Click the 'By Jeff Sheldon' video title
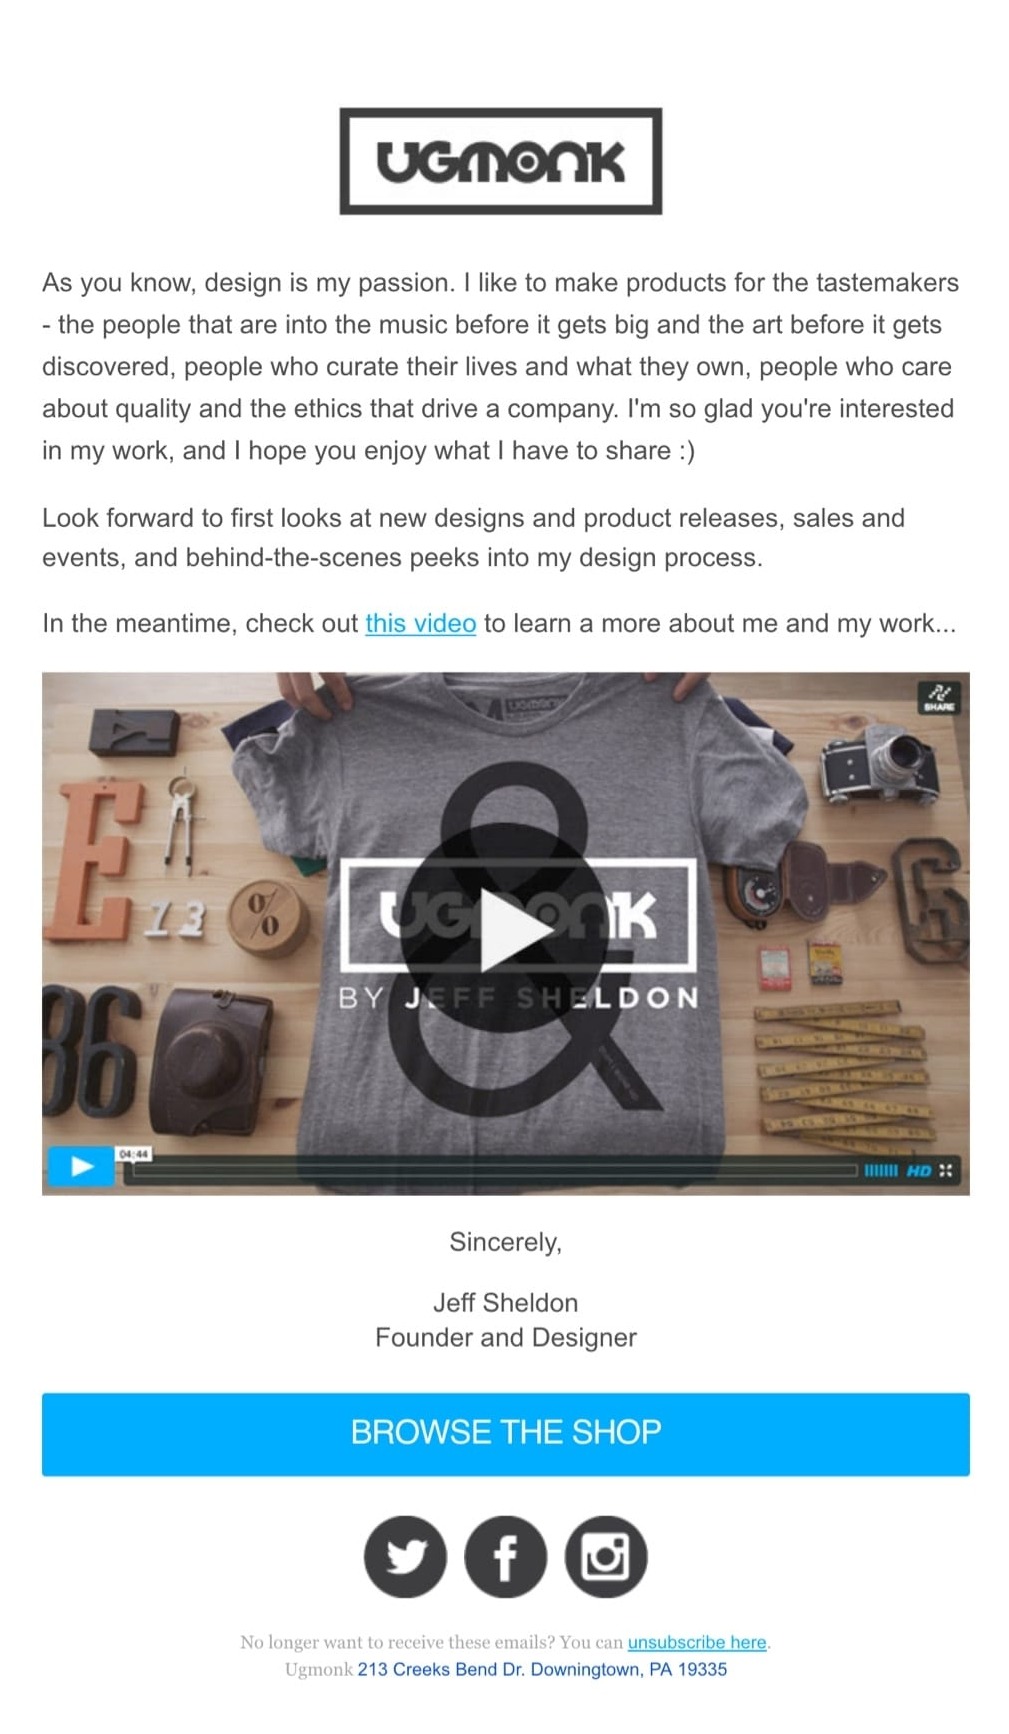Image resolution: width=1009 pixels, height=1734 pixels. [x=518, y=998]
